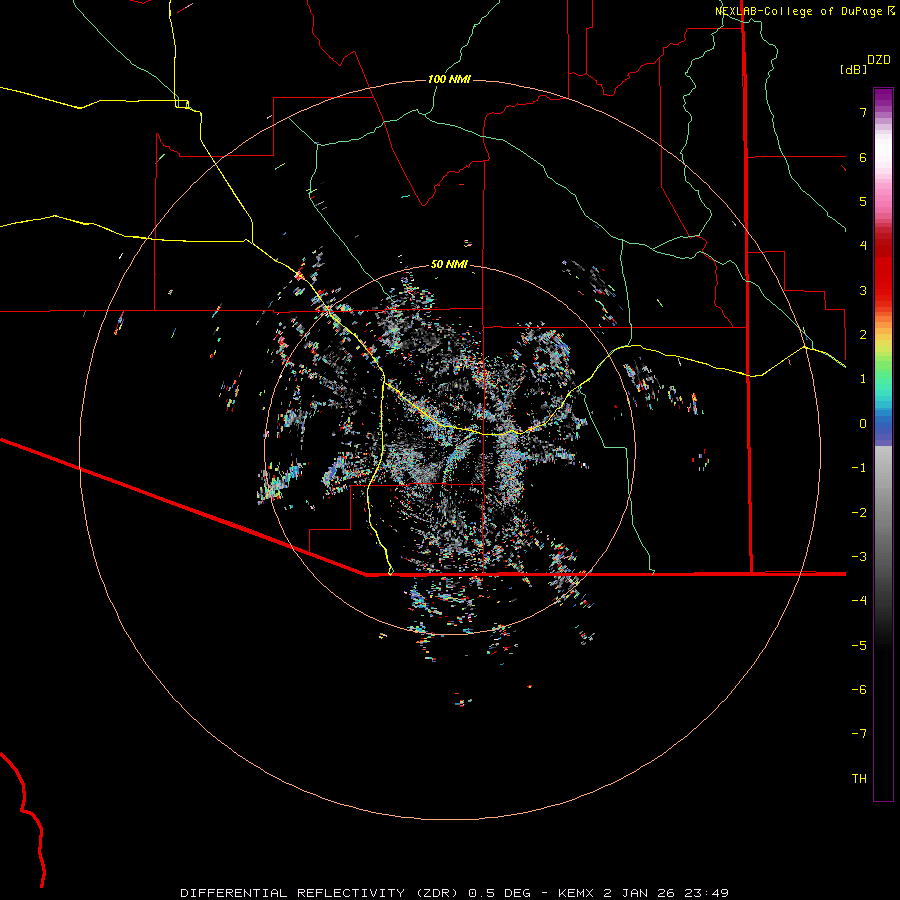Click the -2 value on color scale
This screenshot has width=900, height=900.
[x=859, y=513]
